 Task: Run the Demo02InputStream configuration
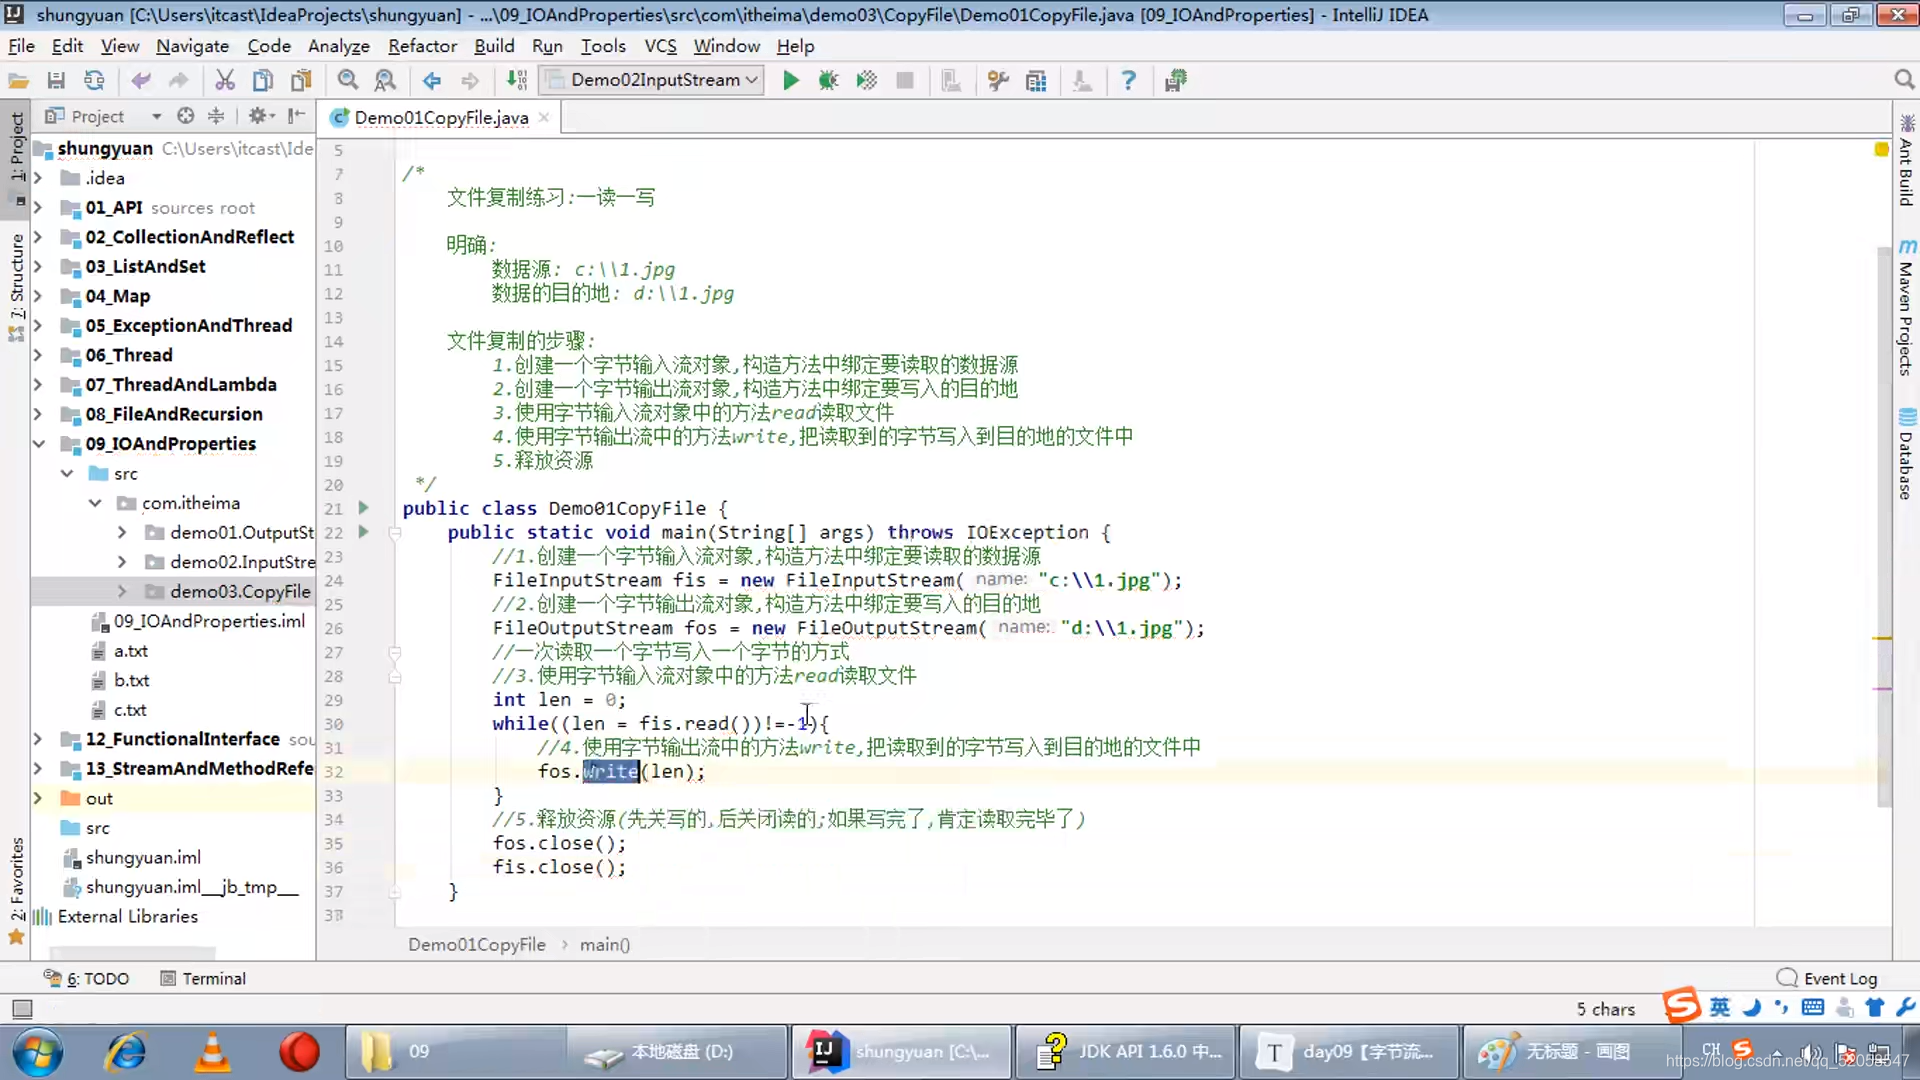[790, 81]
